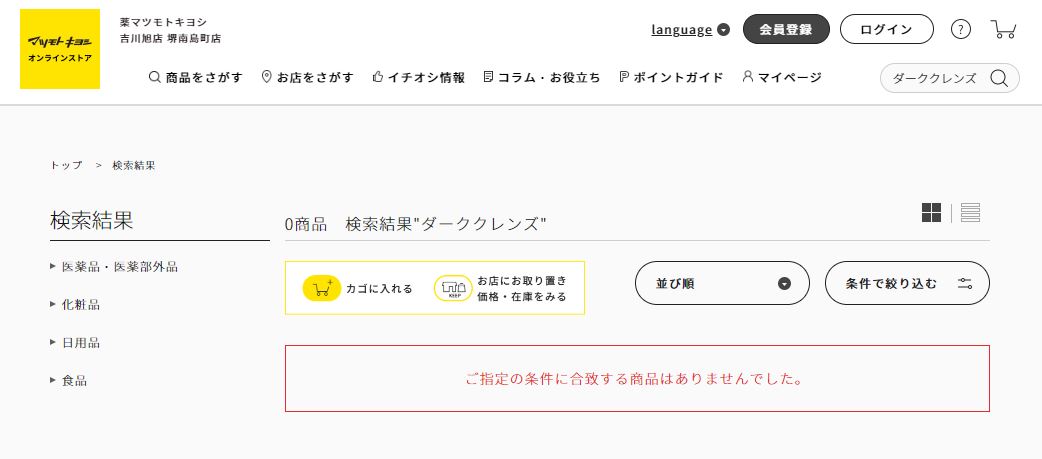The height and width of the screenshot is (459, 1042).
Task: Expand the 医薬品・医薬部外品 category
Action: pyautogui.click(x=114, y=267)
